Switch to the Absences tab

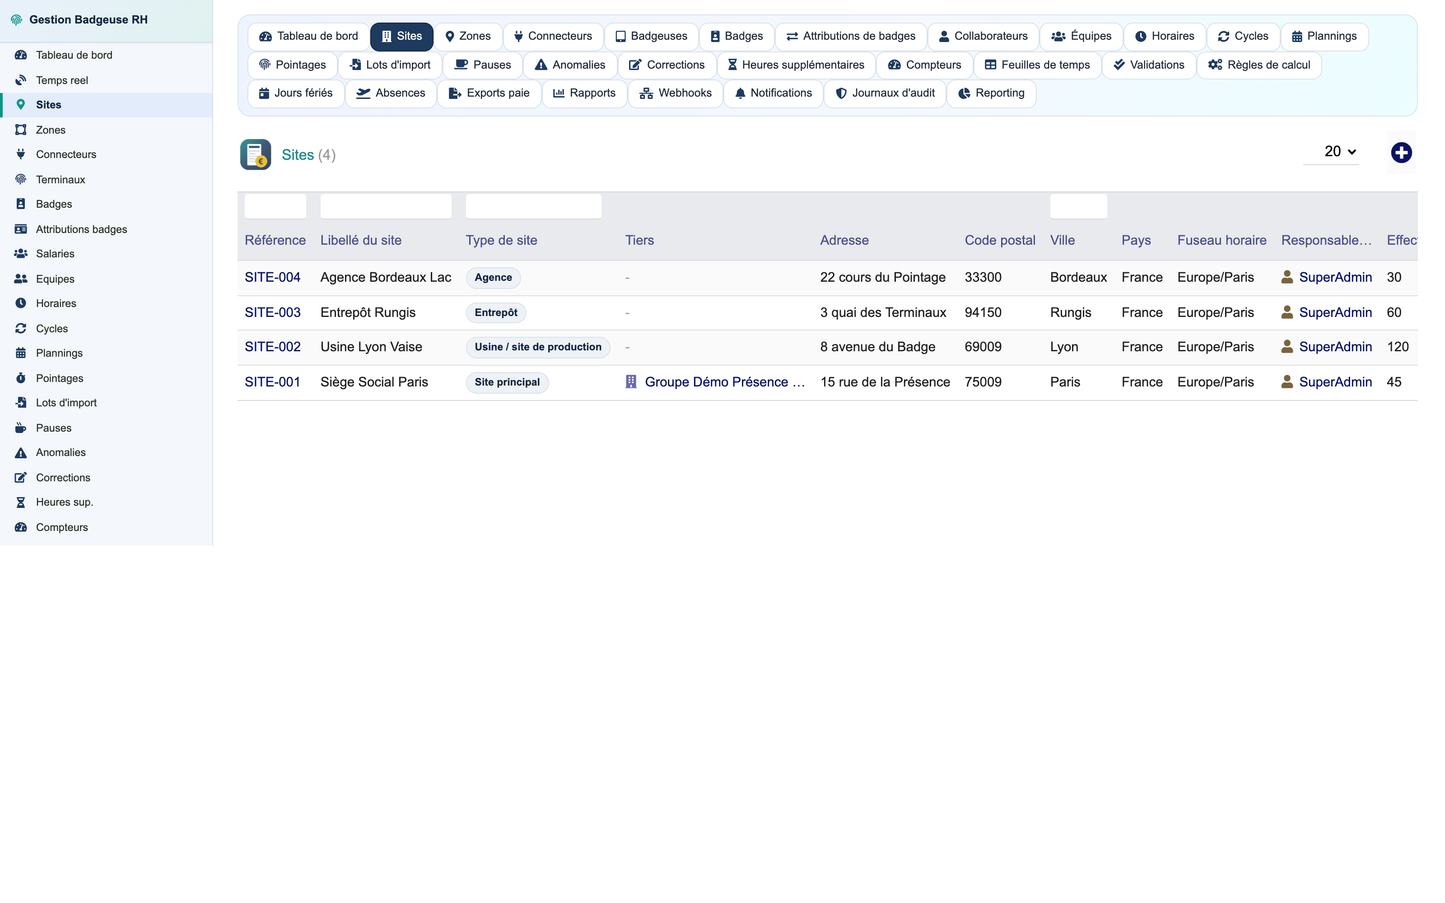(x=391, y=93)
